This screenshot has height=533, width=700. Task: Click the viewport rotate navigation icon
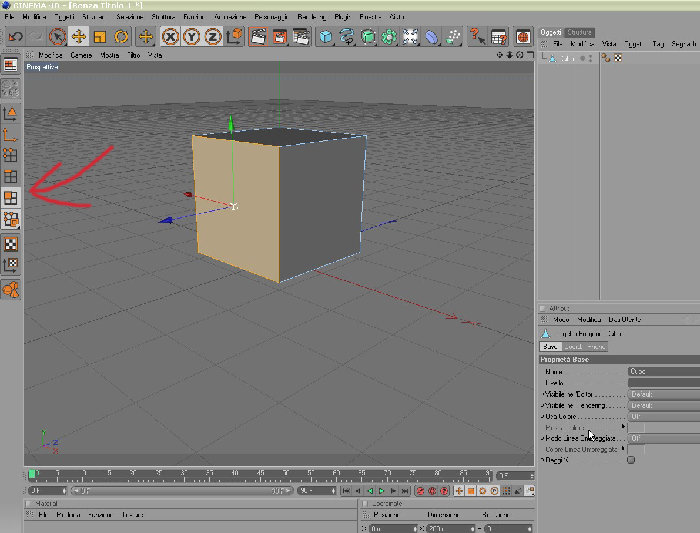tap(520, 55)
